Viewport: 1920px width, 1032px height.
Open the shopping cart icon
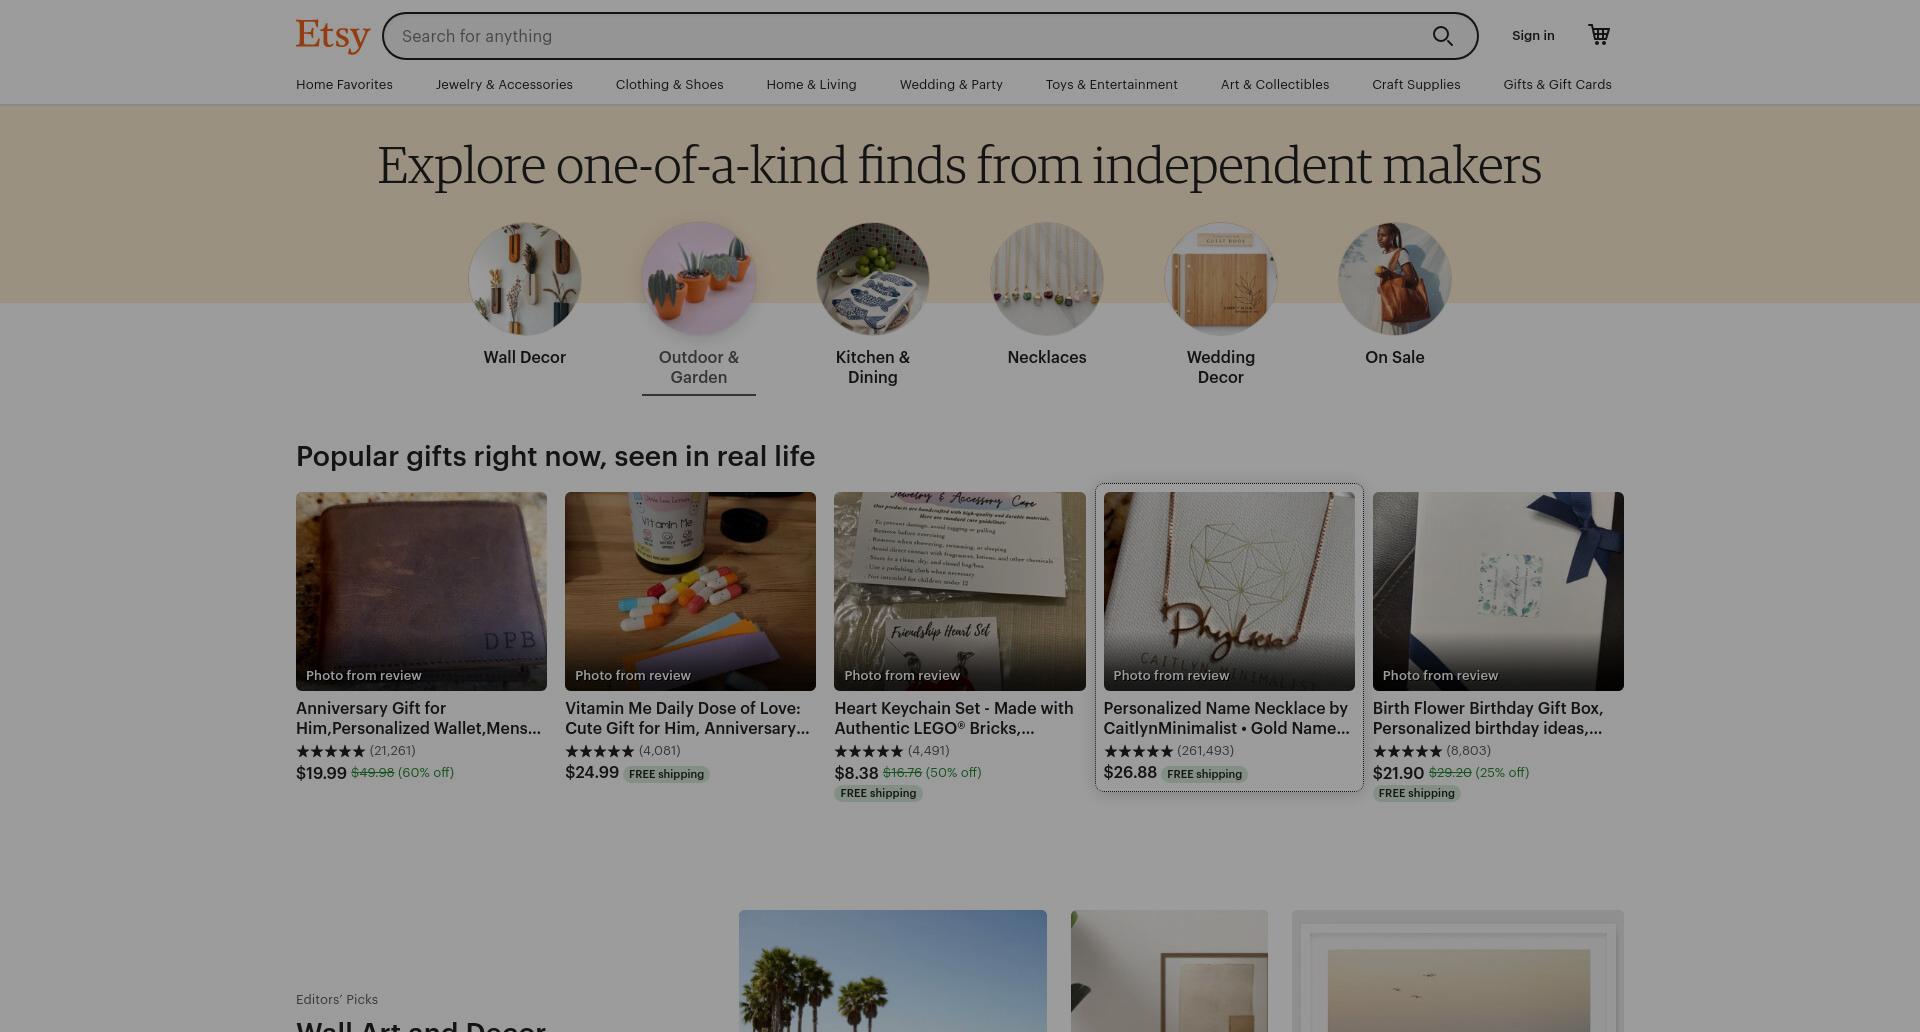(1599, 35)
